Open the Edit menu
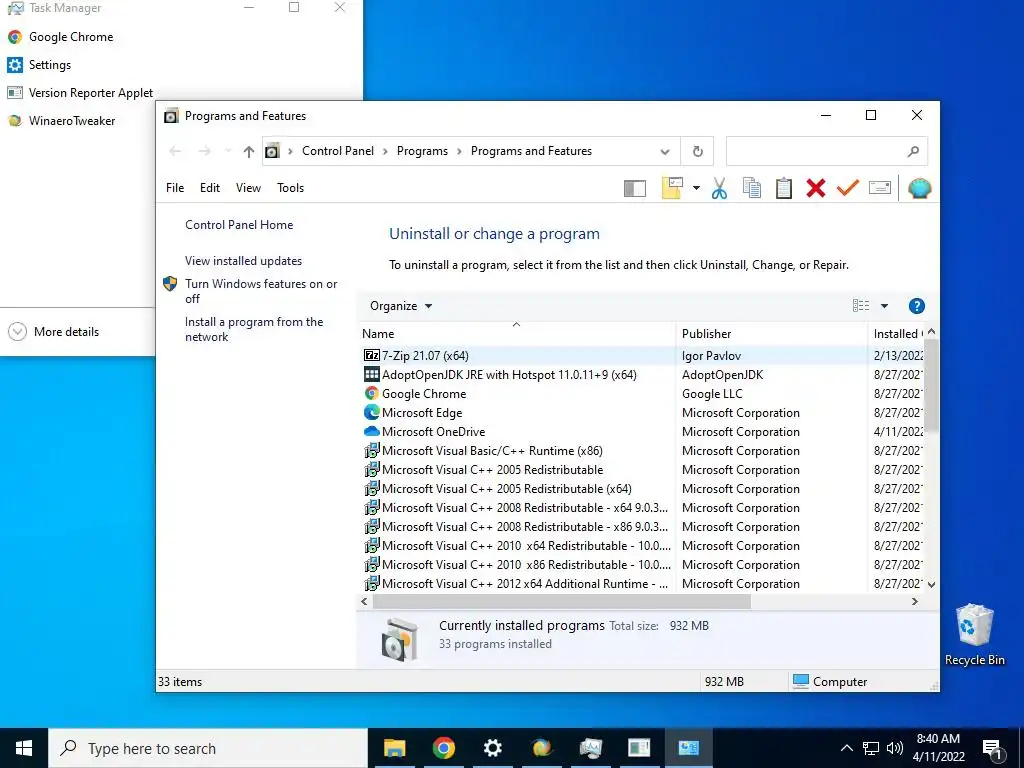This screenshot has height=768, width=1024. 210,188
